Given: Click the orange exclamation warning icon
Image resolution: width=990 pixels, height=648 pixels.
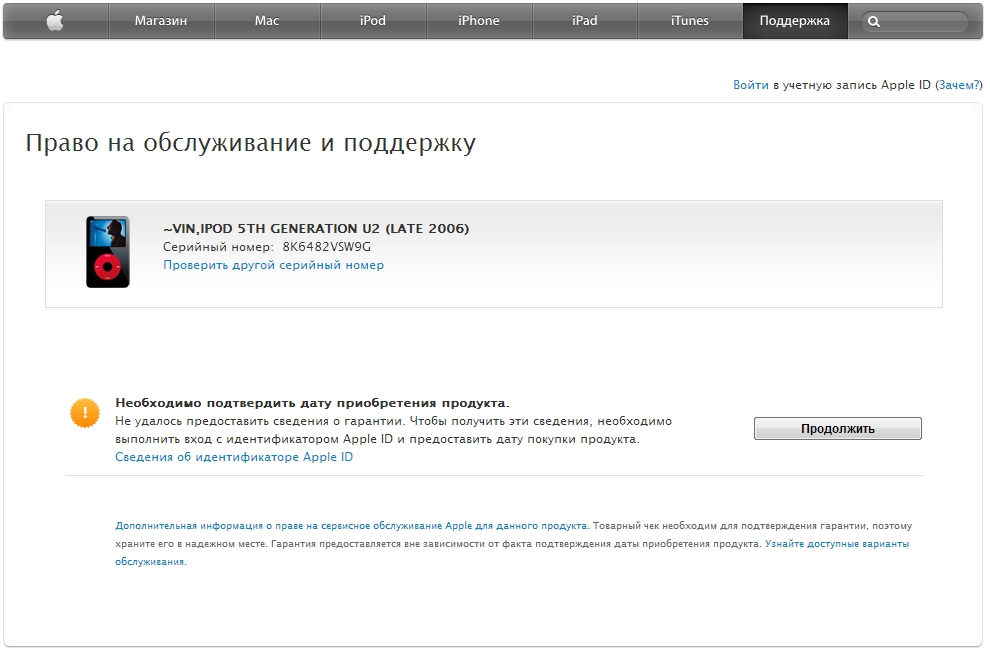Looking at the screenshot, I should pyautogui.click(x=85, y=413).
